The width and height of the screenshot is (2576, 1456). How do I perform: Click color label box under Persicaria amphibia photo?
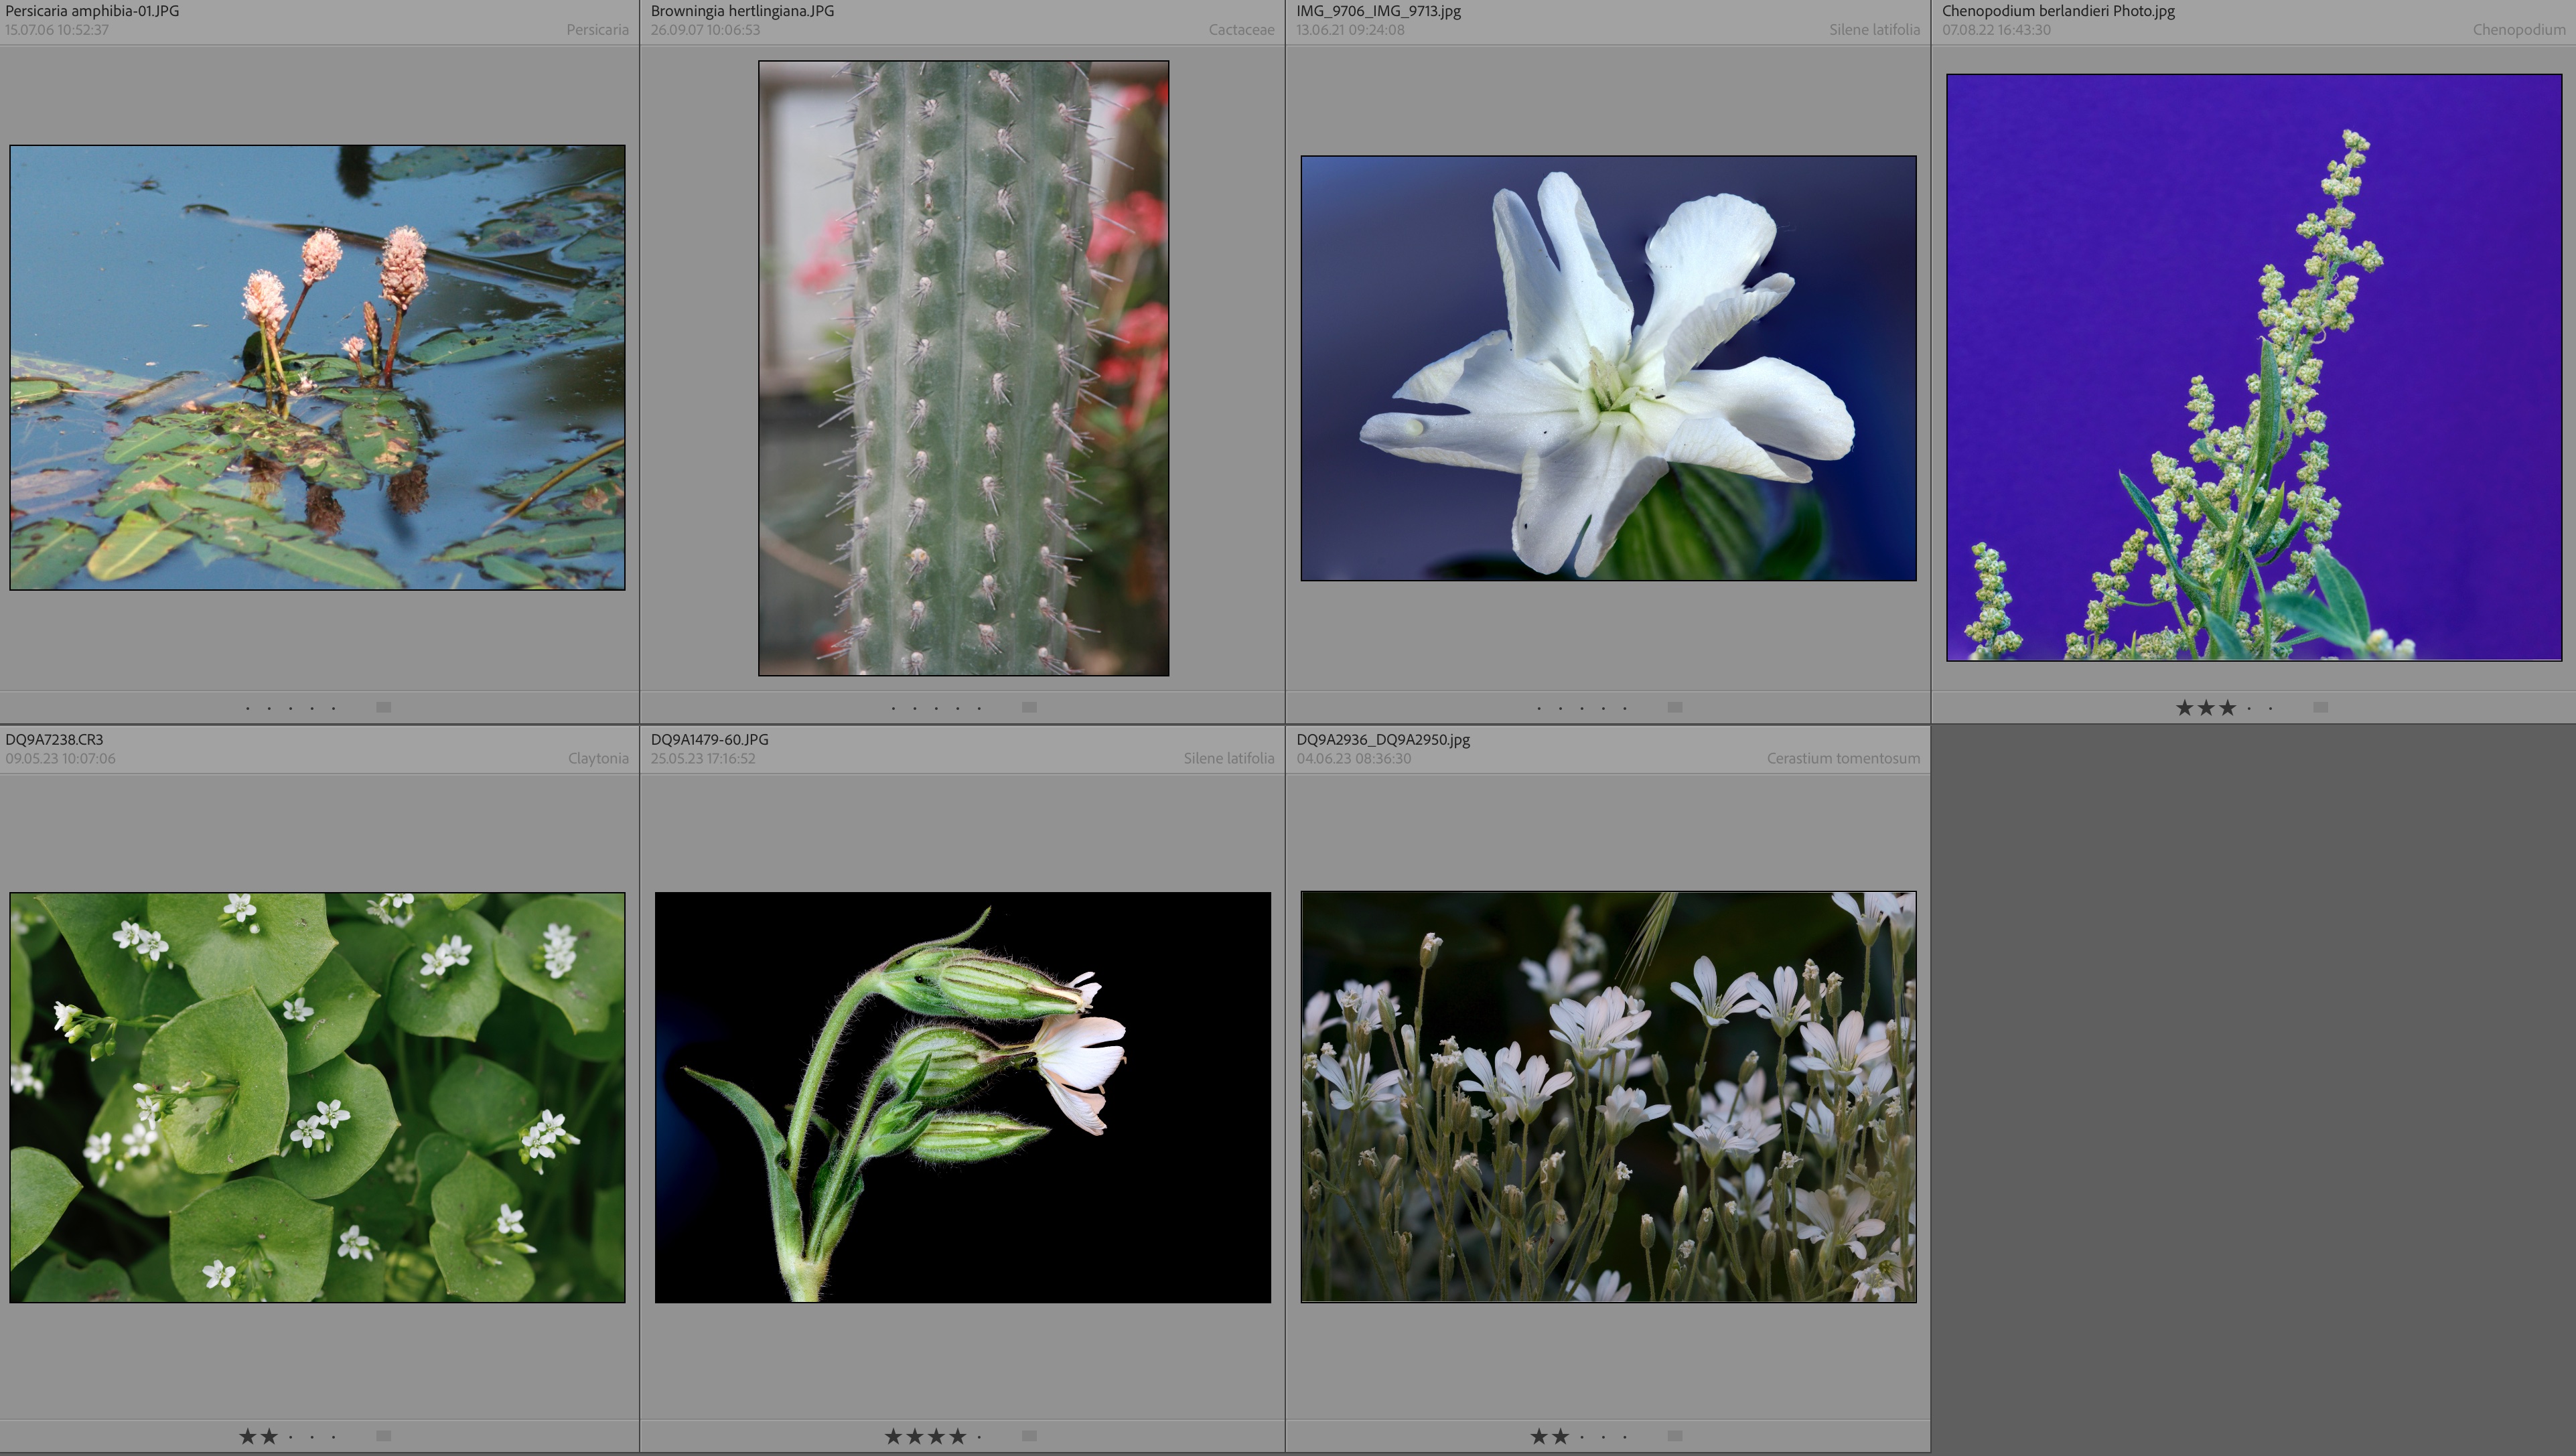[x=383, y=707]
